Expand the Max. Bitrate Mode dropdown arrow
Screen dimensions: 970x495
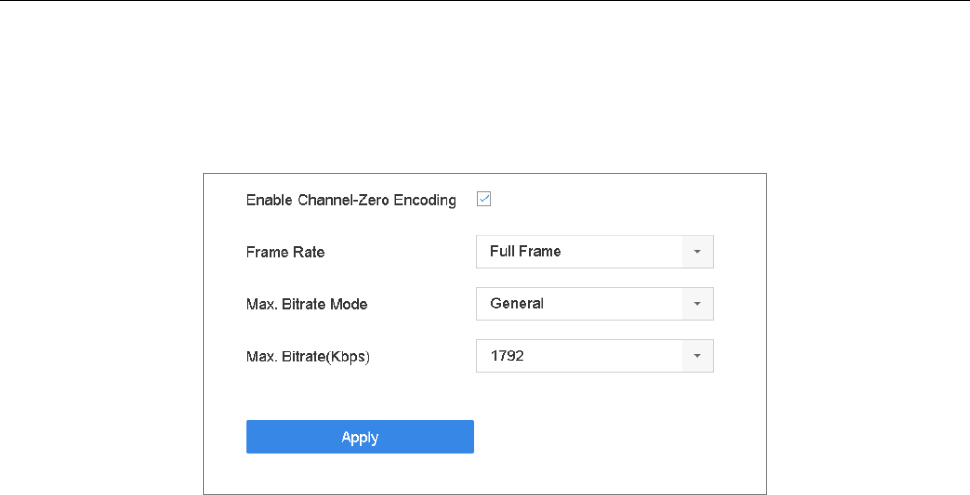coord(698,304)
